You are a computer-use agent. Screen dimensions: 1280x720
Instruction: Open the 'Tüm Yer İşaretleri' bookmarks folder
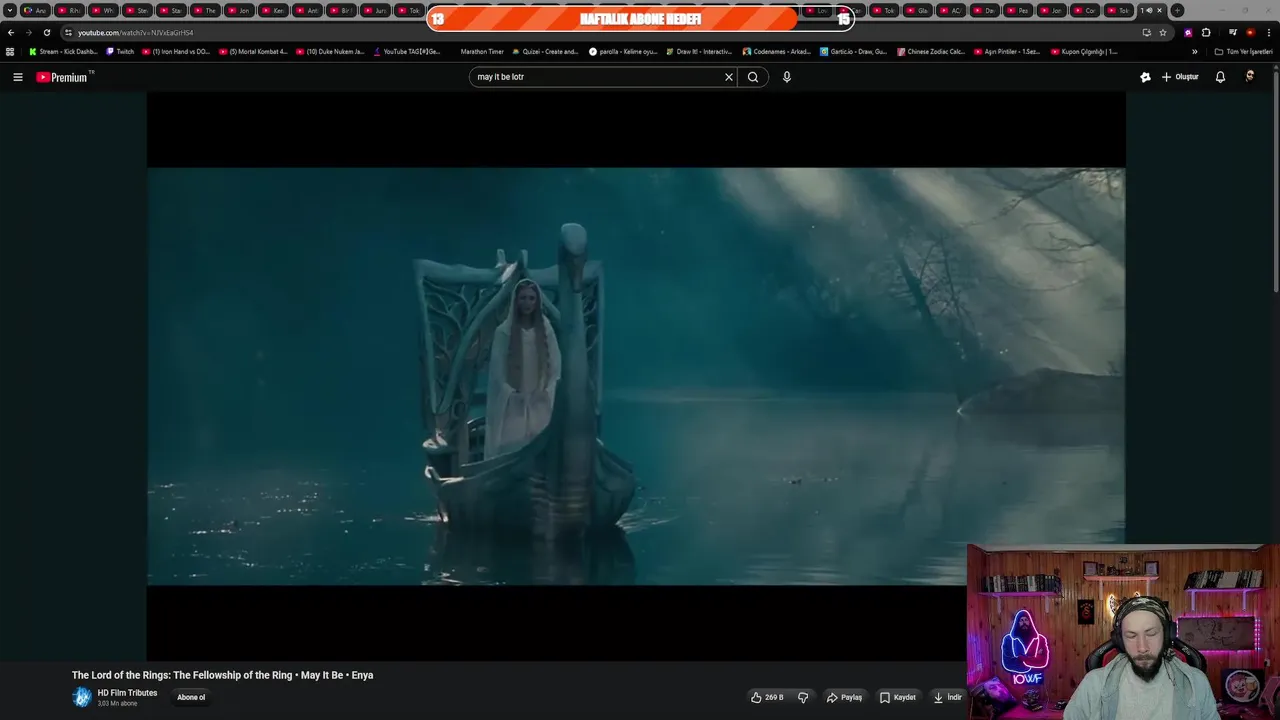point(1243,51)
